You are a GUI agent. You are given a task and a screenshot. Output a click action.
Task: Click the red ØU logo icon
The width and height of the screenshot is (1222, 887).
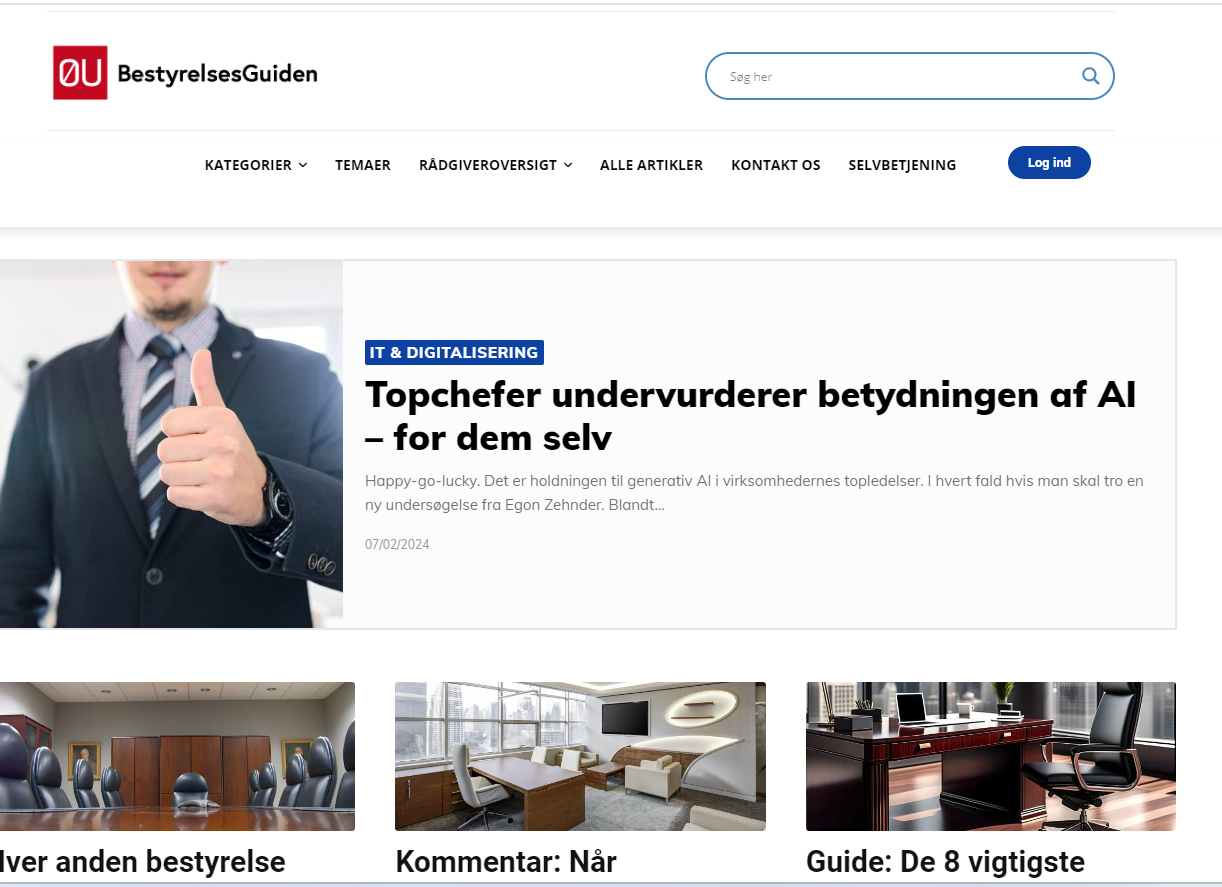[80, 73]
